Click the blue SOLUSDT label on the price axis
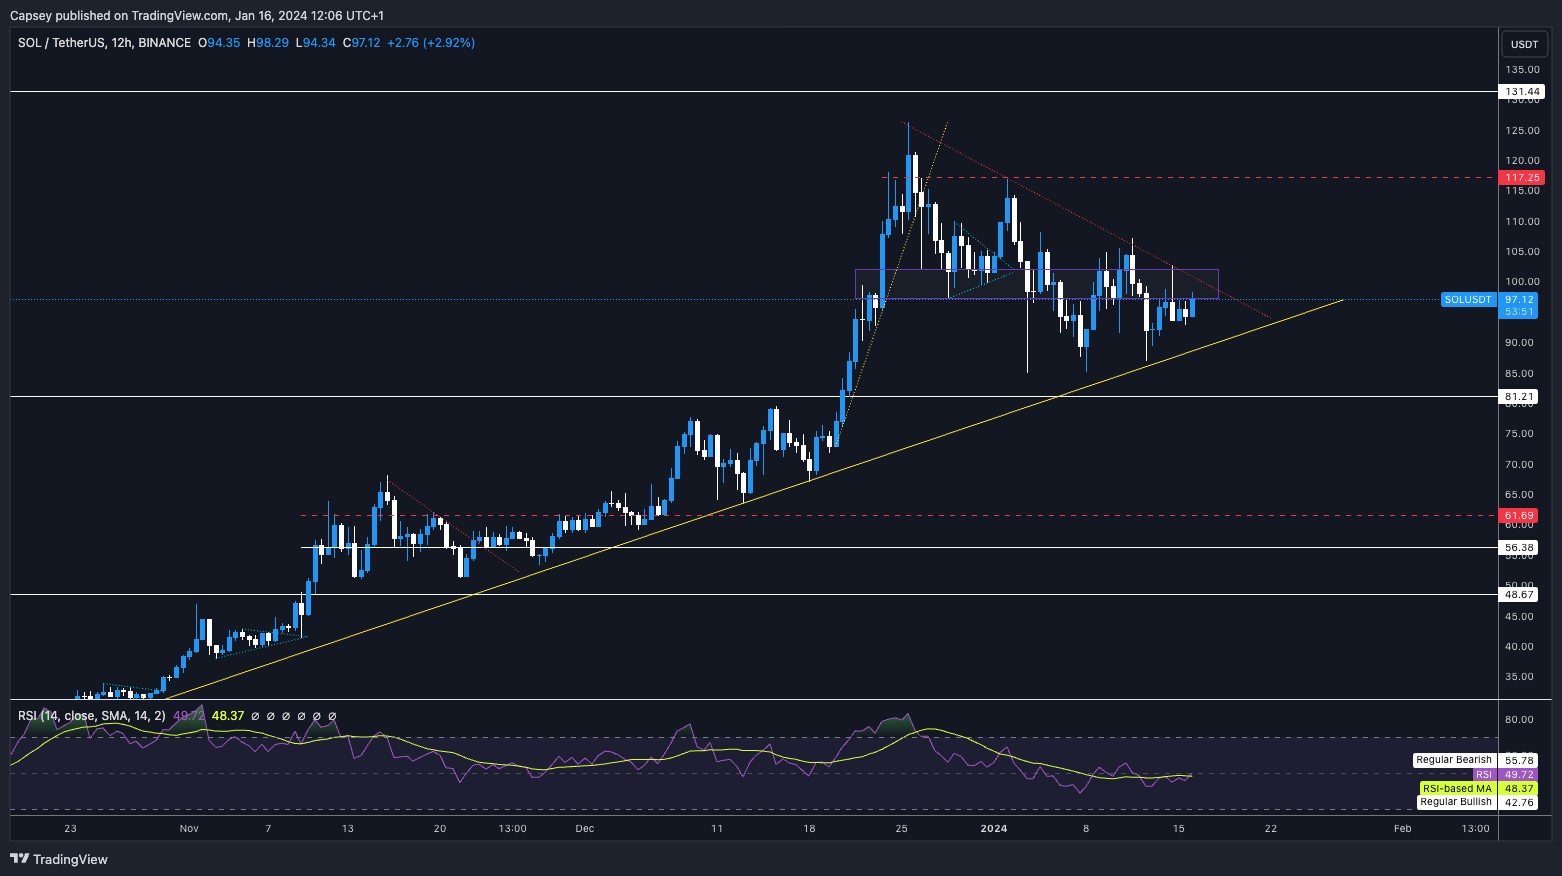 click(1468, 300)
